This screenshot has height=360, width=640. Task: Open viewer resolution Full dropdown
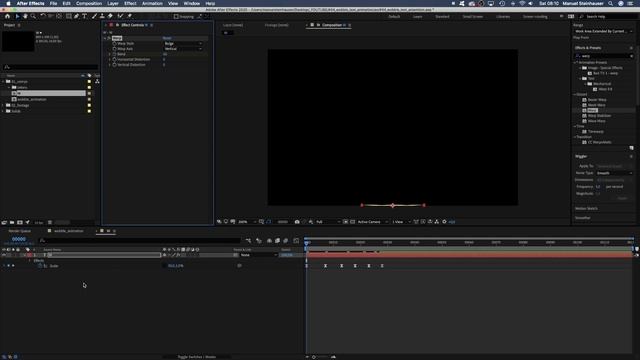tap(328, 222)
